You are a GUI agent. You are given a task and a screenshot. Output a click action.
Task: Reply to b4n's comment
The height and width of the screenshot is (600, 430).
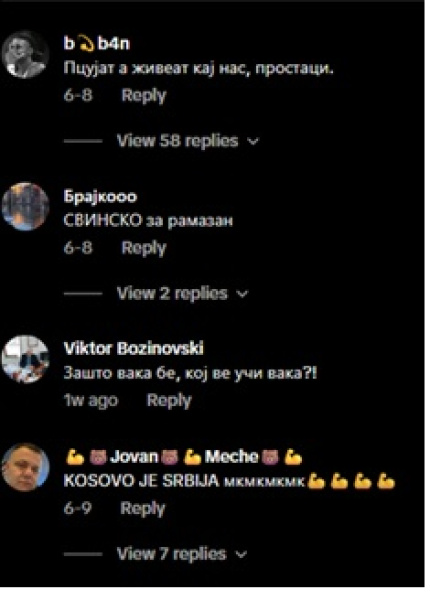(x=143, y=96)
